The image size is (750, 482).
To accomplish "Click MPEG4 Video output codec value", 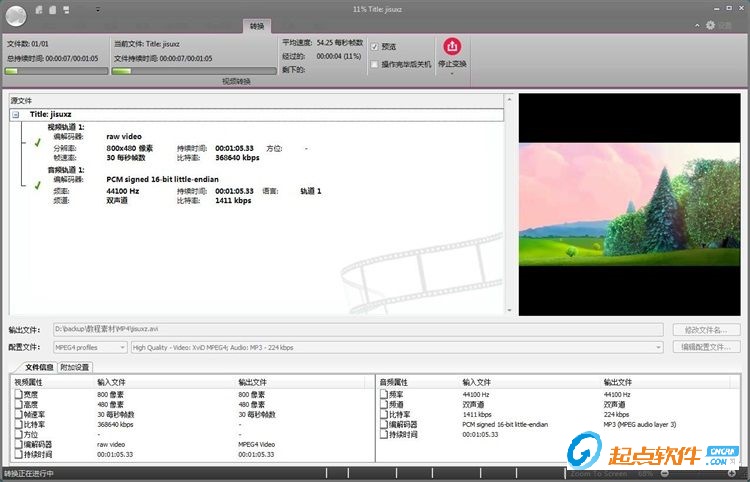I will point(256,445).
